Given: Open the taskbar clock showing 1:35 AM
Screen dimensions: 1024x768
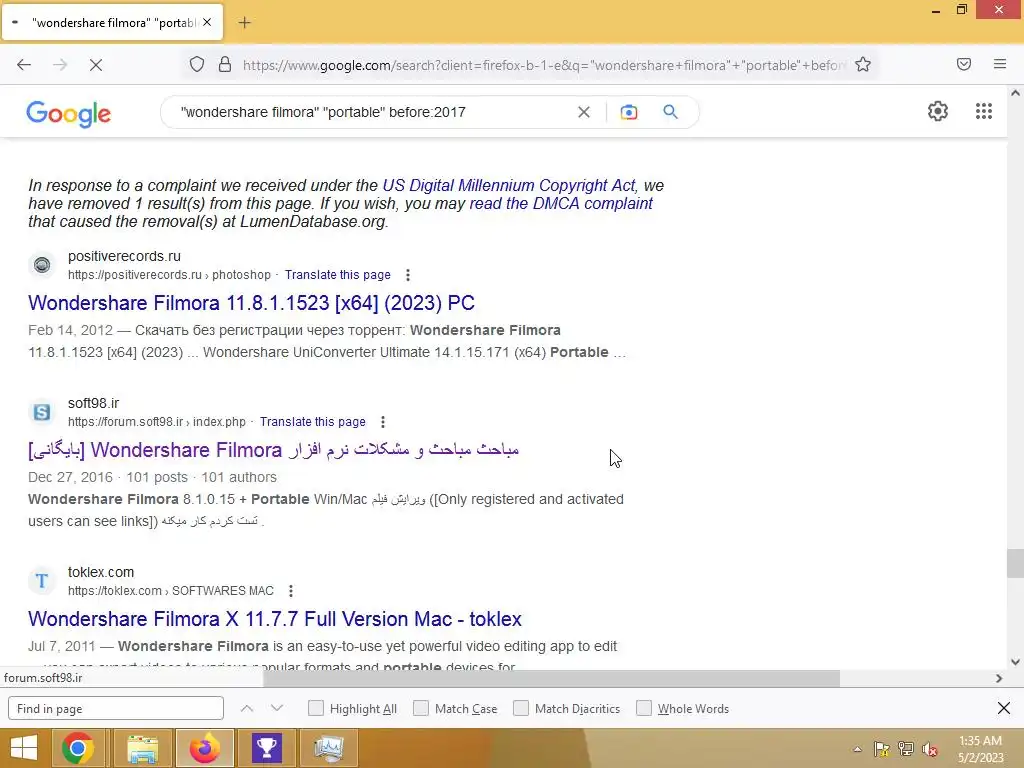Looking at the screenshot, I should (980, 749).
